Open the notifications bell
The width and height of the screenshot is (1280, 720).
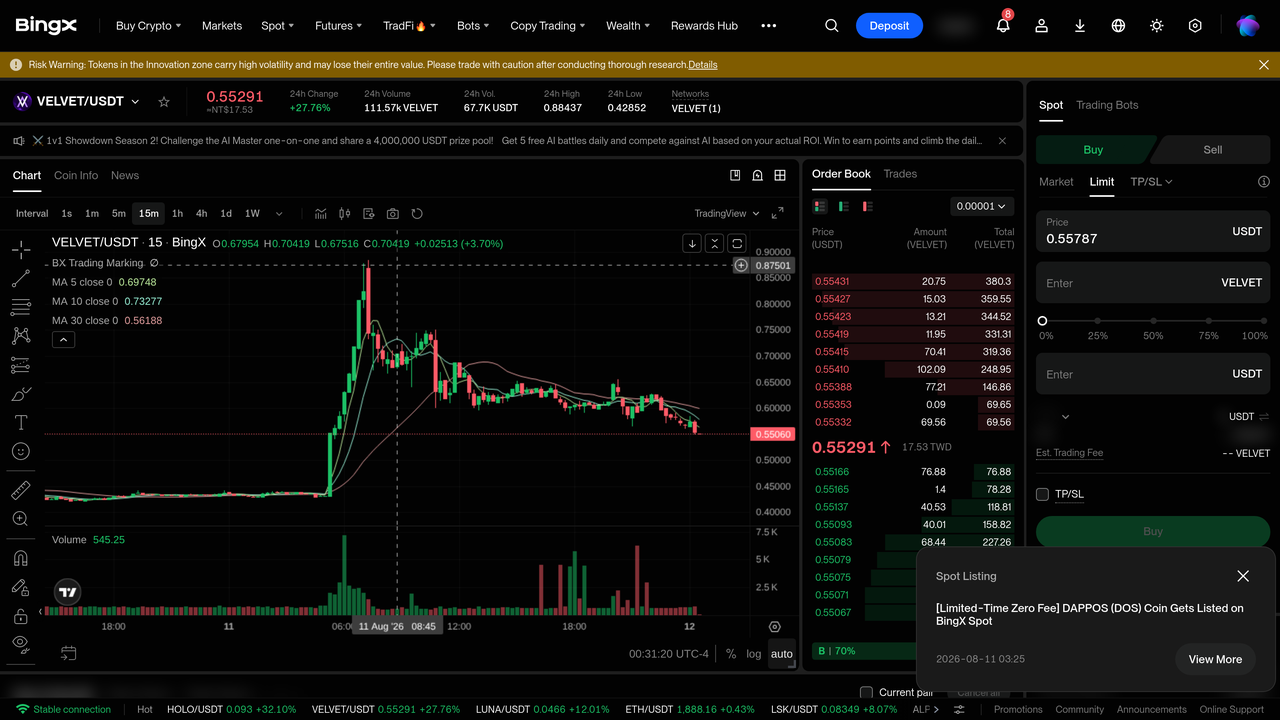pos(1003,26)
